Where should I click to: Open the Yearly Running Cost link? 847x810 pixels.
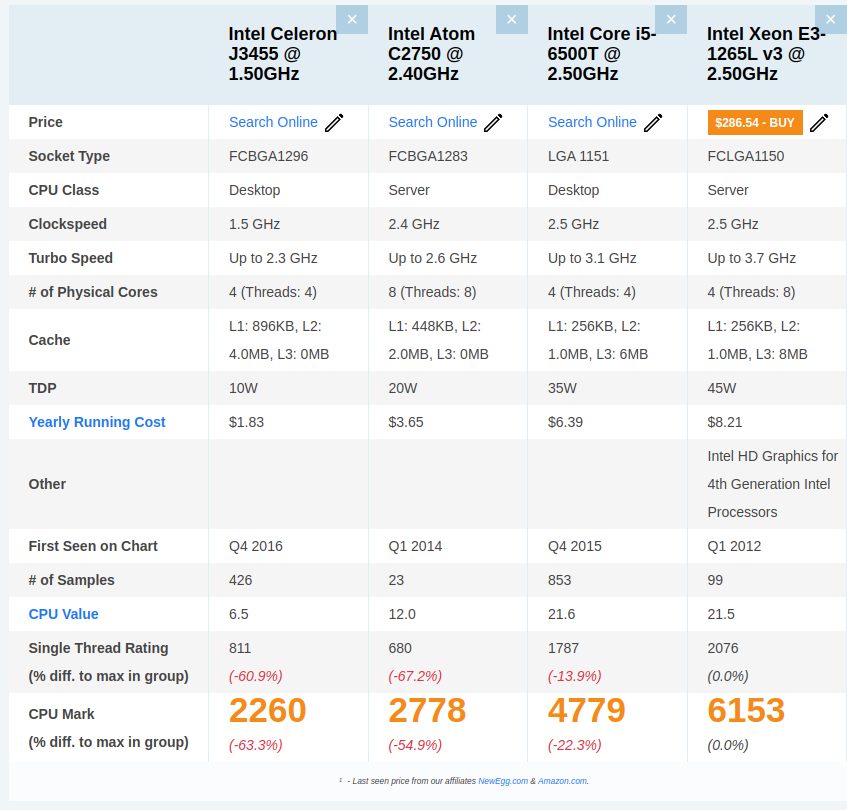97,422
